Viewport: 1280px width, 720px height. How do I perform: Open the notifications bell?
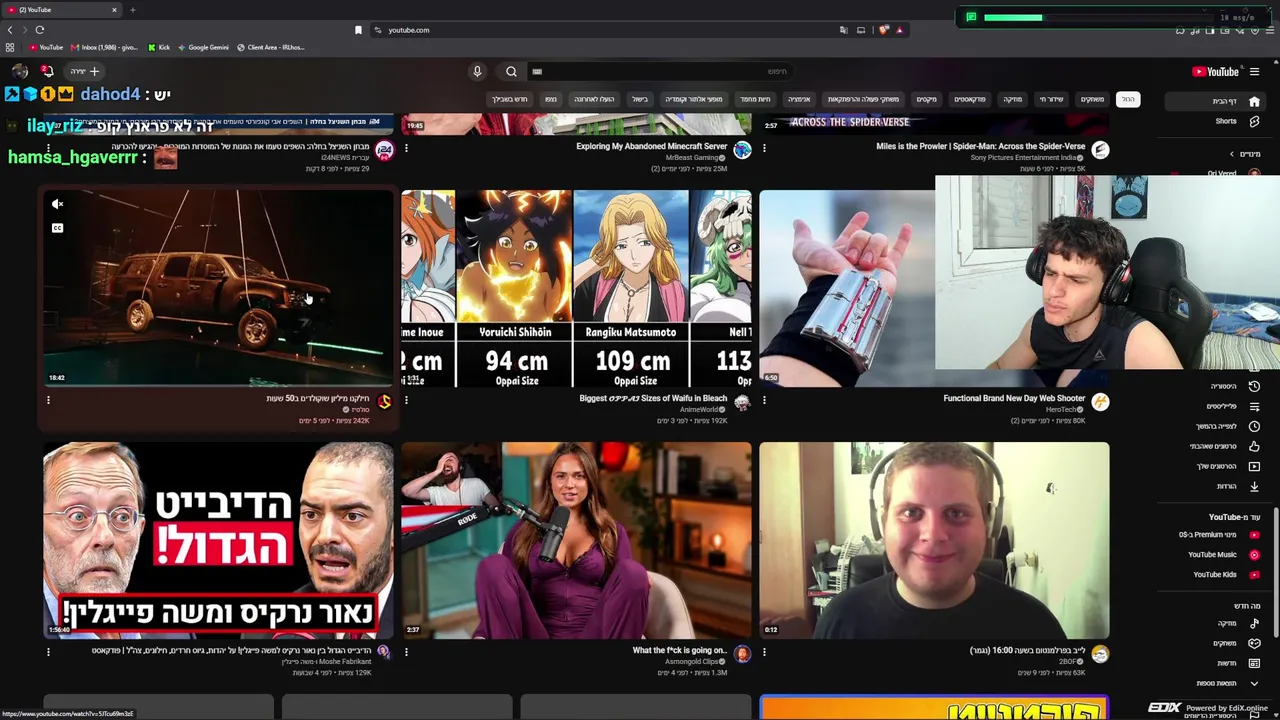pos(47,71)
